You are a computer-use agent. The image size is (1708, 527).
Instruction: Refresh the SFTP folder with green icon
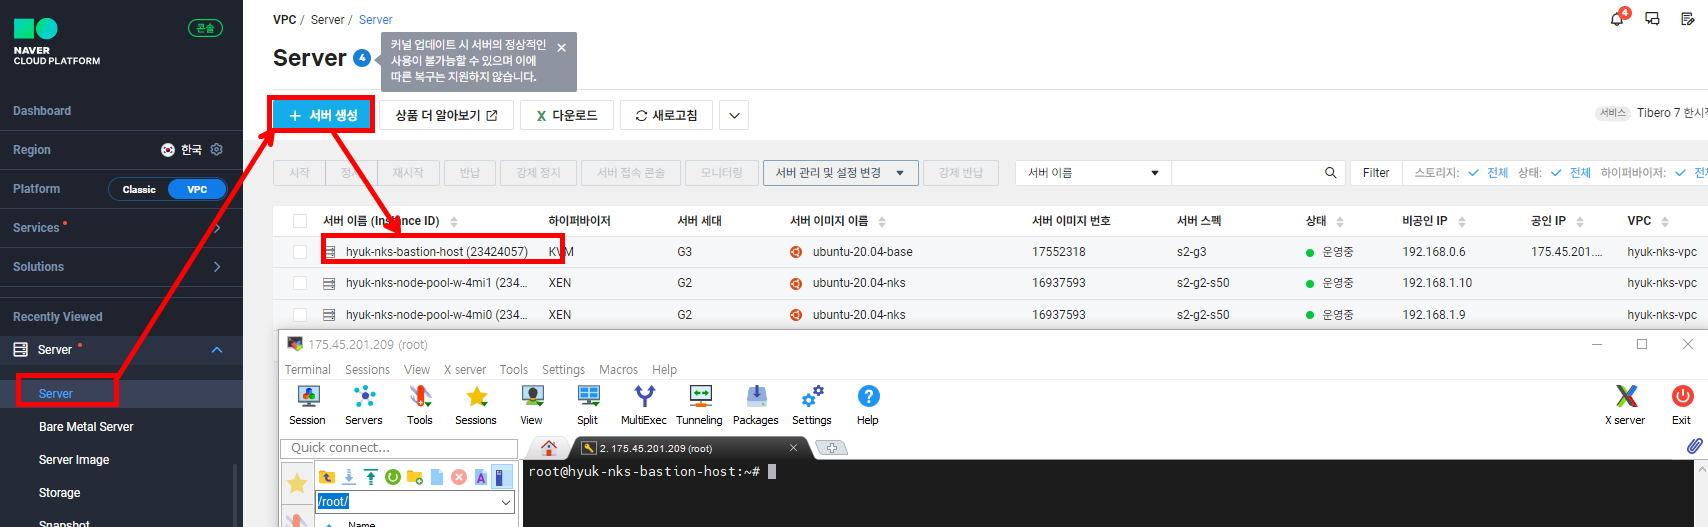pyautogui.click(x=393, y=477)
